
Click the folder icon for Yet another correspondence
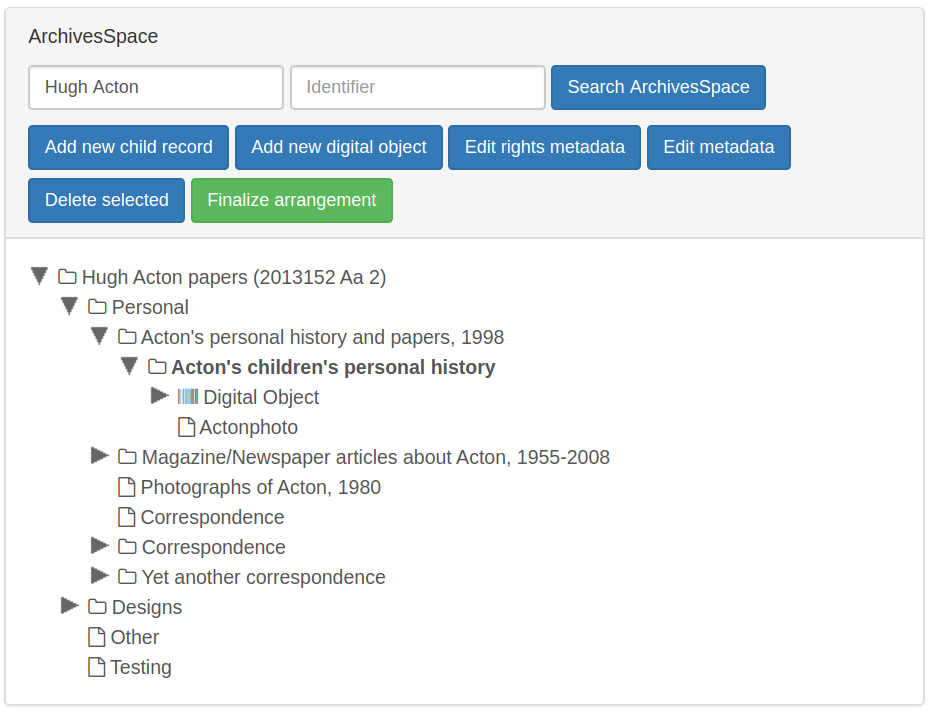pos(126,577)
